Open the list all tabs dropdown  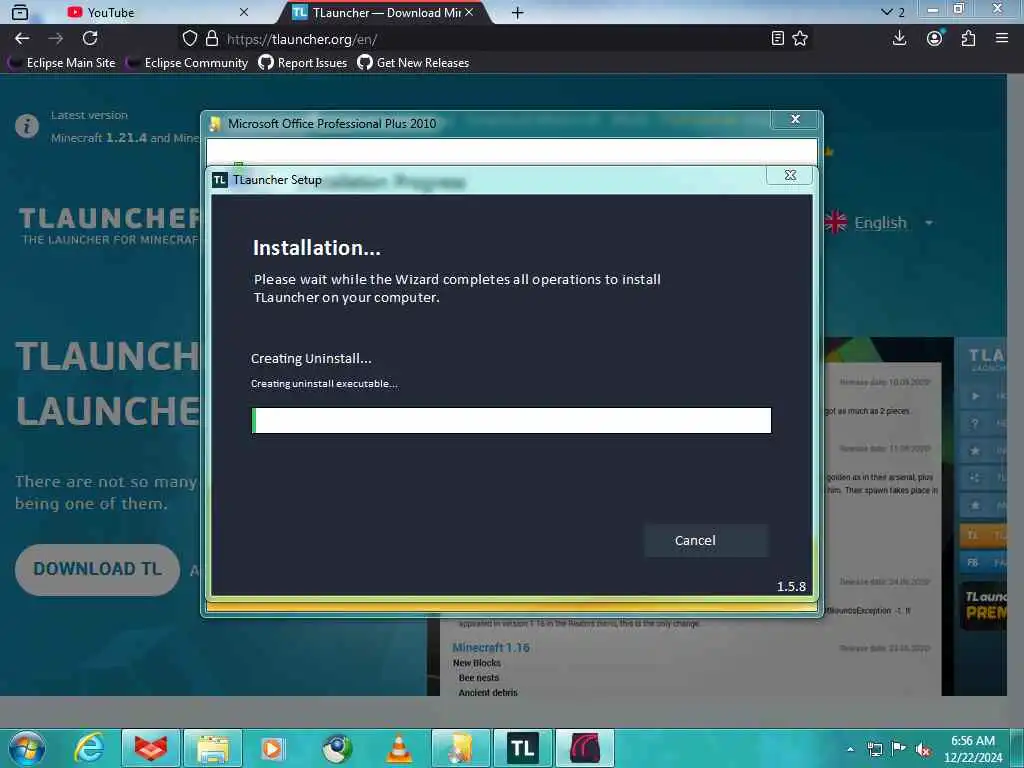click(892, 12)
